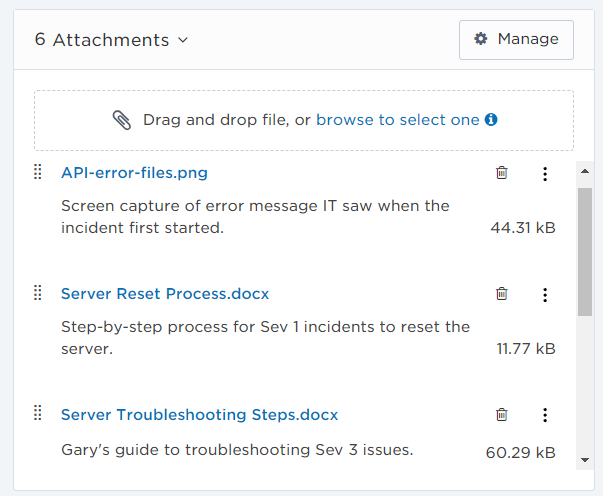The height and width of the screenshot is (496, 603).
Task: Open more options for Server Troubleshooting Steps.docx
Action: point(545,415)
